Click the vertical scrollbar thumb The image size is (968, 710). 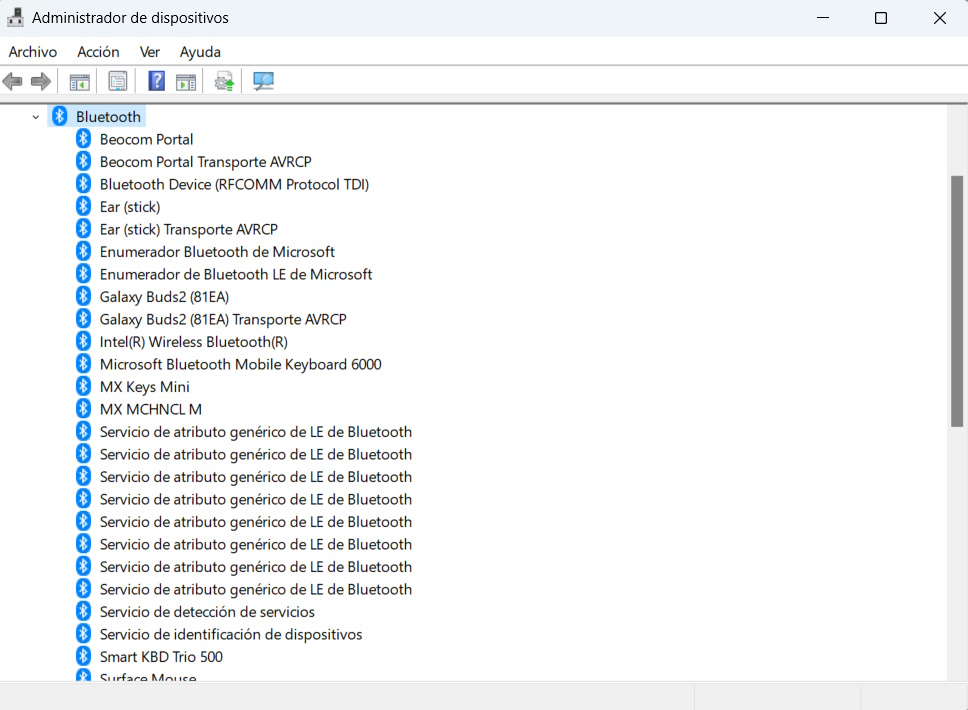[957, 301]
